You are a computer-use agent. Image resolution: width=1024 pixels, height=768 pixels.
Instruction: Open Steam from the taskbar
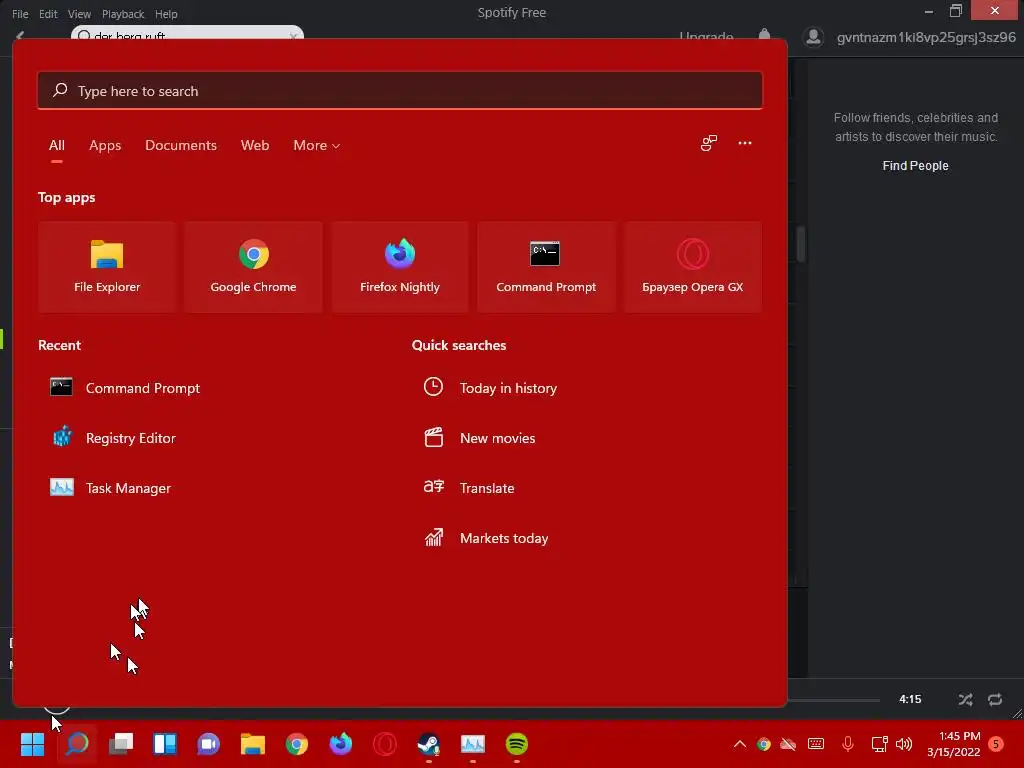pyautogui.click(x=428, y=744)
